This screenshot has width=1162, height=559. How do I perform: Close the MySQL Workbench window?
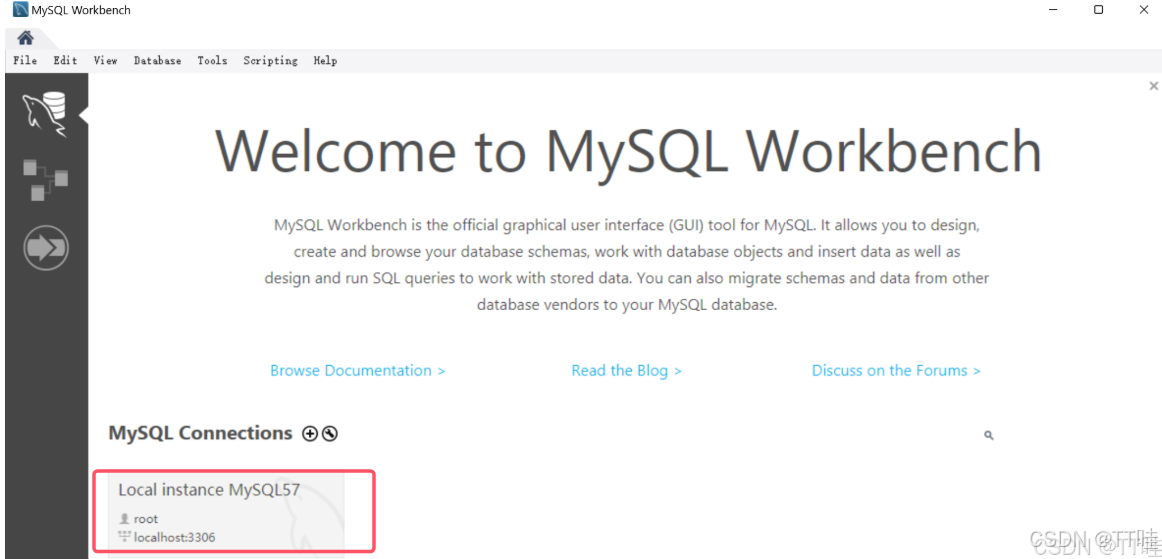point(1143,10)
